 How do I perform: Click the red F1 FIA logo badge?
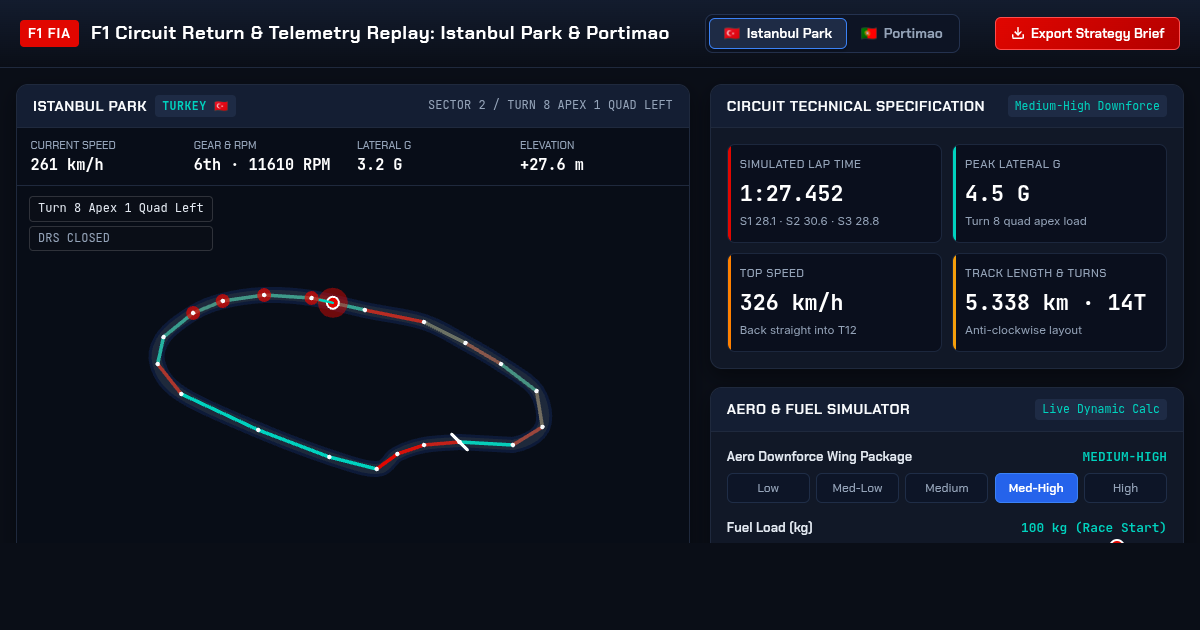pos(49,33)
